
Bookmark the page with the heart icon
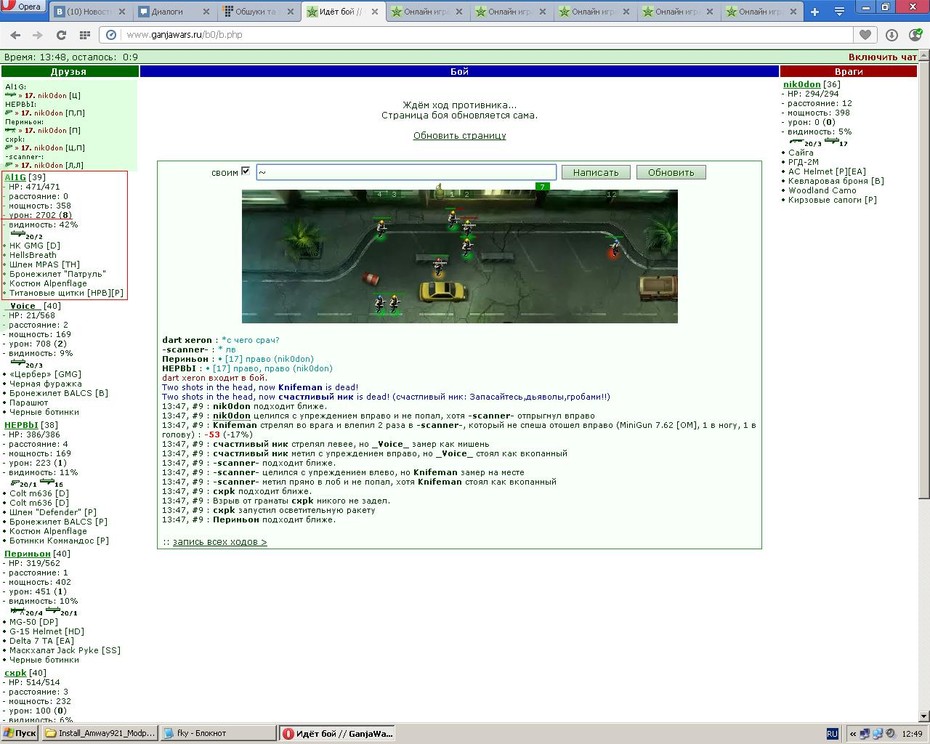coord(865,35)
